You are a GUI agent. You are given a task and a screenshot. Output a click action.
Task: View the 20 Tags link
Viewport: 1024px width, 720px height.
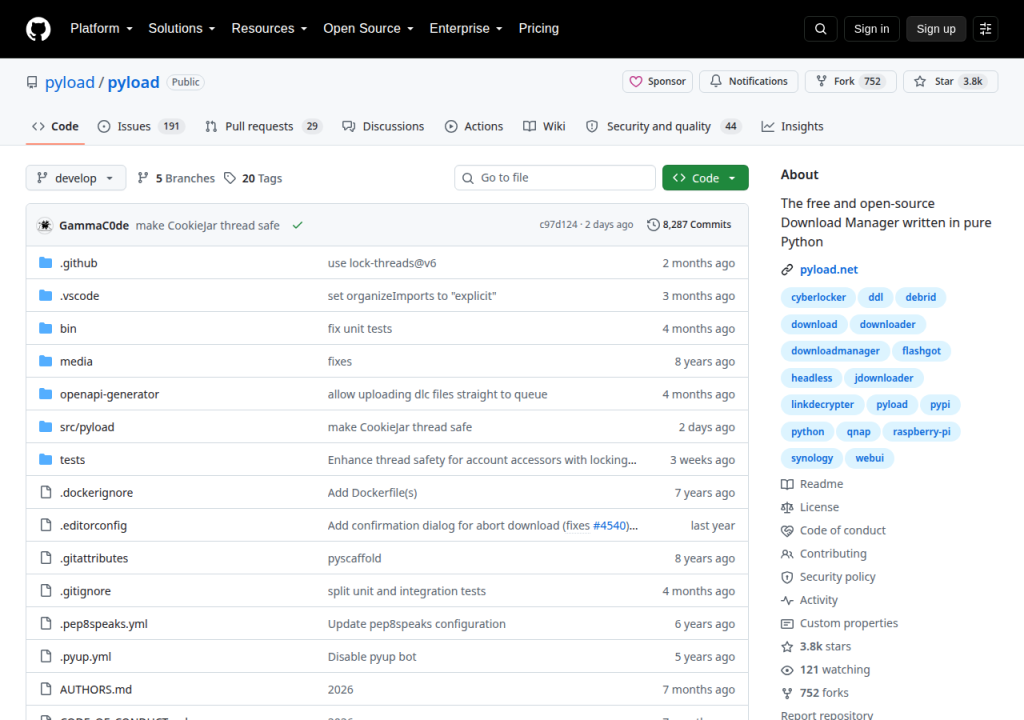[x=253, y=178]
